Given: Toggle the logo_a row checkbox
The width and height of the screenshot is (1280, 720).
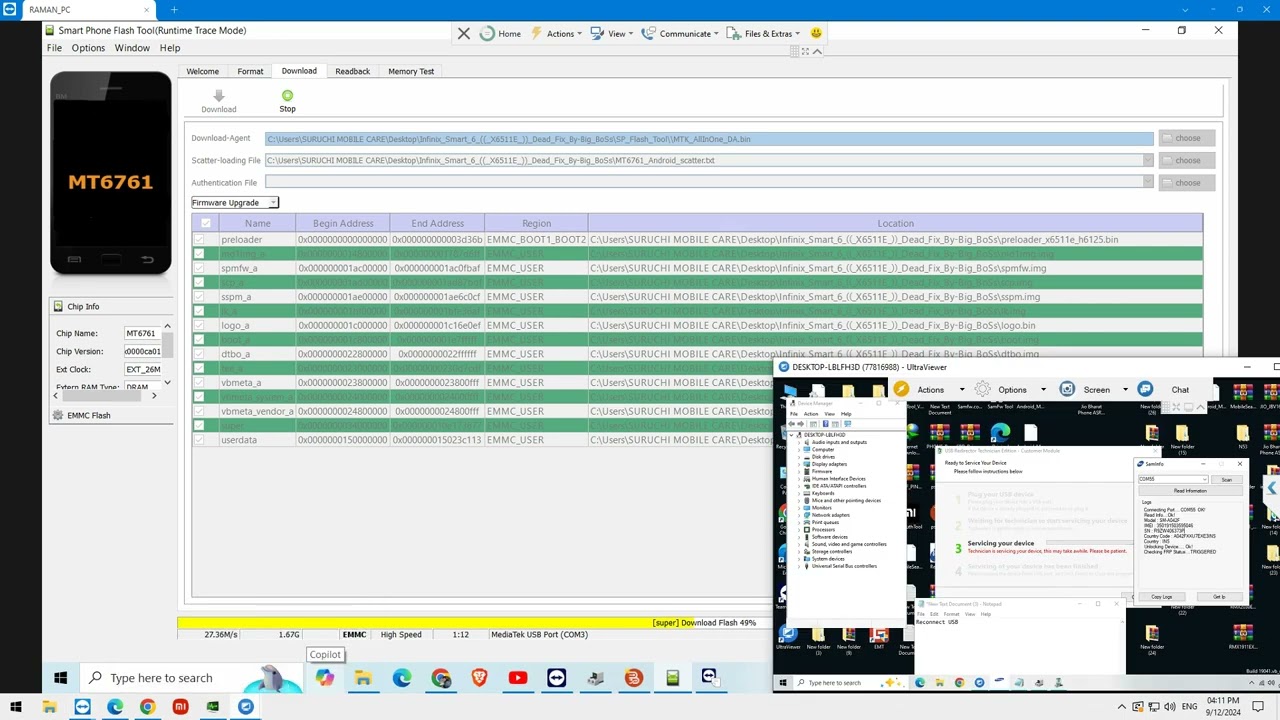Looking at the screenshot, I should (x=199, y=325).
